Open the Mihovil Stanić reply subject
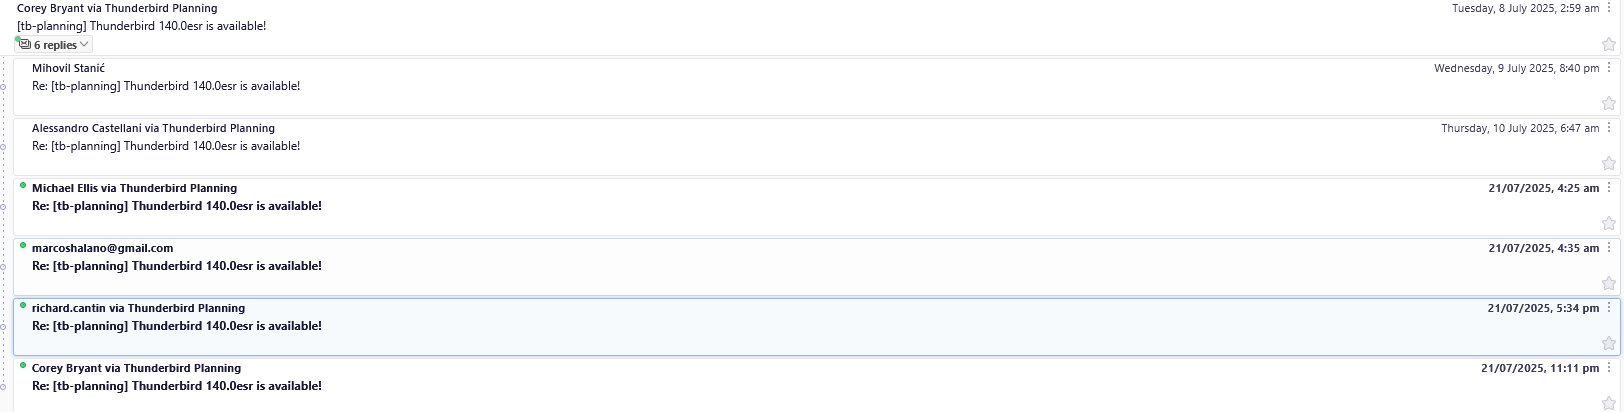Image resolution: width=1624 pixels, height=412 pixels. click(x=166, y=86)
